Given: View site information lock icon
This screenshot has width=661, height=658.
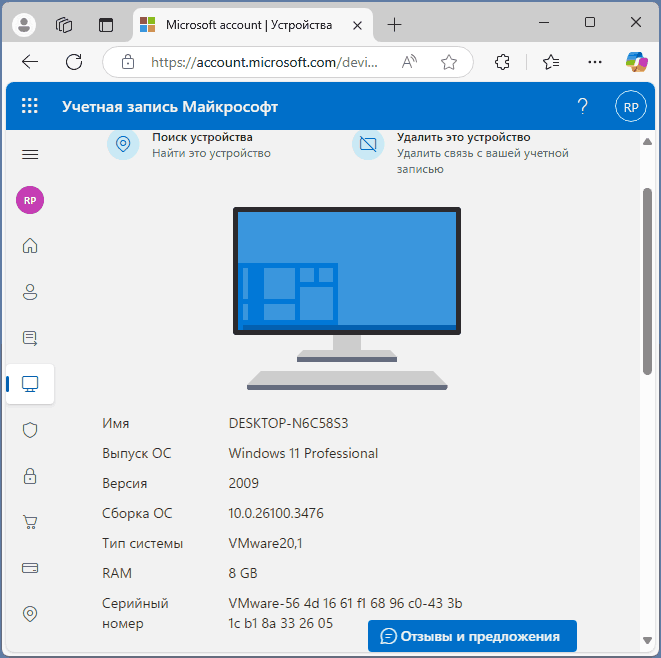Looking at the screenshot, I should pyautogui.click(x=128, y=62).
